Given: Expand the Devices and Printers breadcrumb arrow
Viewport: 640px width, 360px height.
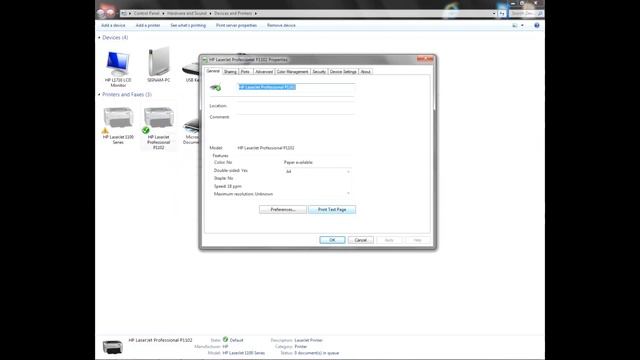Looking at the screenshot, I should 256,13.
